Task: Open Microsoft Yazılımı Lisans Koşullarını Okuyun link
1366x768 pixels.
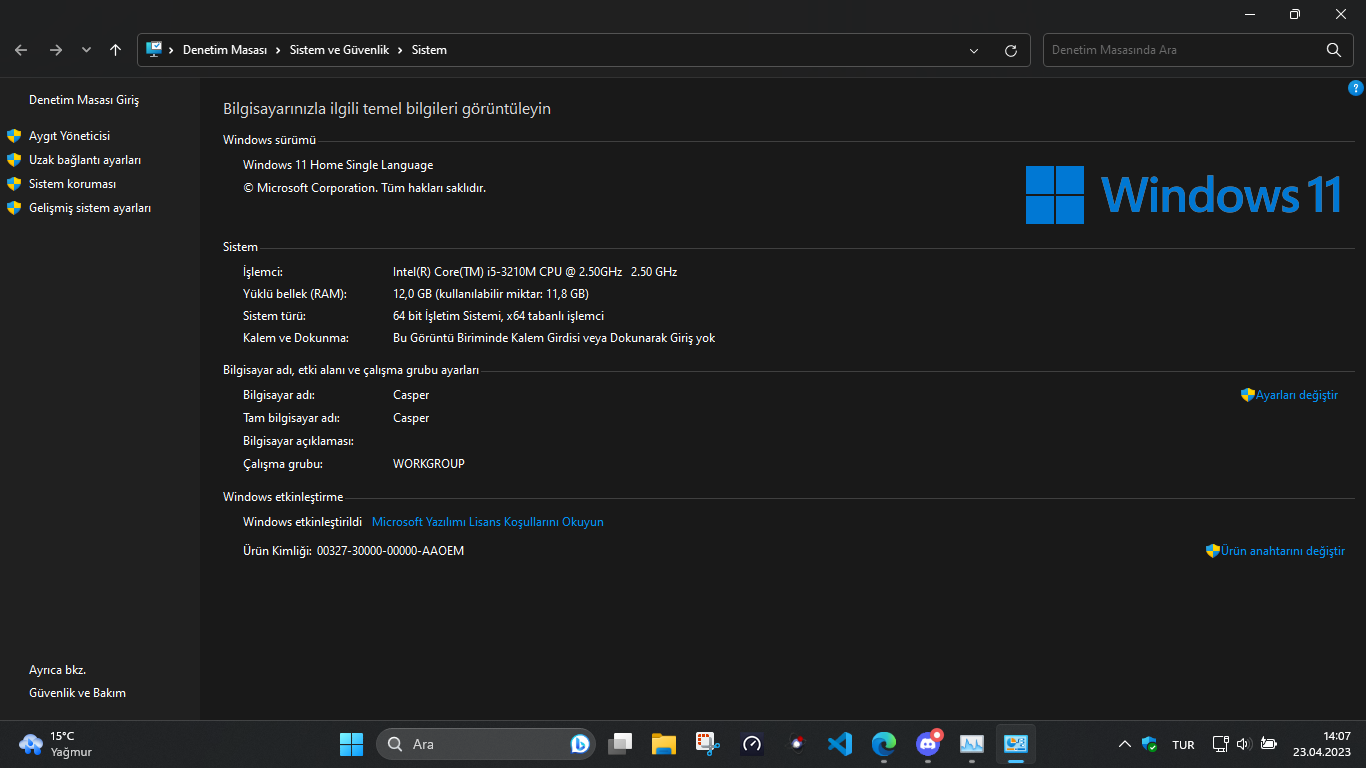Action: [x=487, y=522]
